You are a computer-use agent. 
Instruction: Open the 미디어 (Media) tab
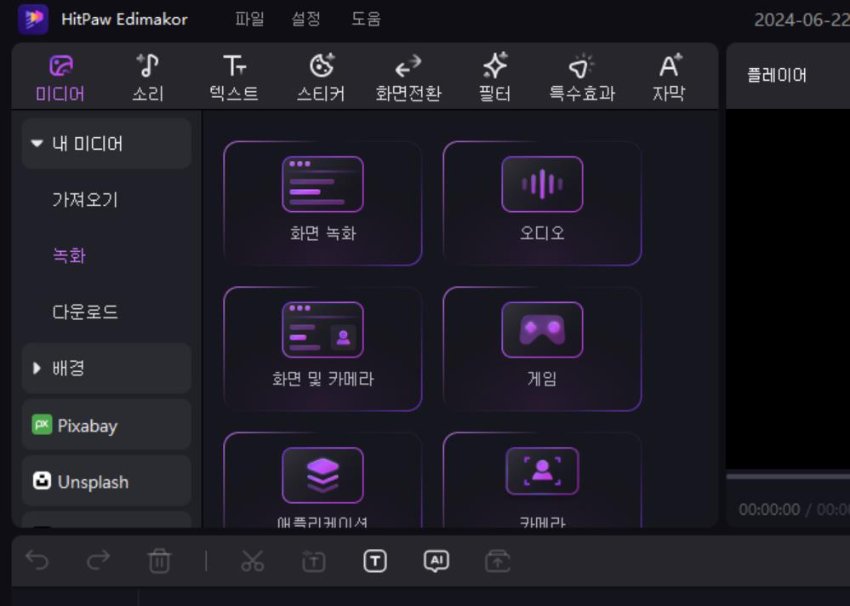click(x=60, y=78)
